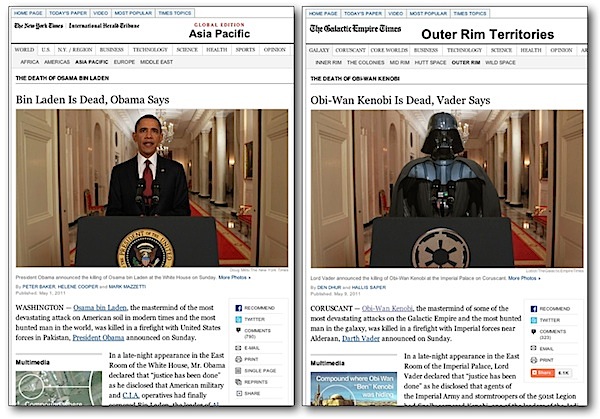This screenshot has width=600, height=419.
Task: Select OPINION in the New York Times nav
Action: [275, 50]
